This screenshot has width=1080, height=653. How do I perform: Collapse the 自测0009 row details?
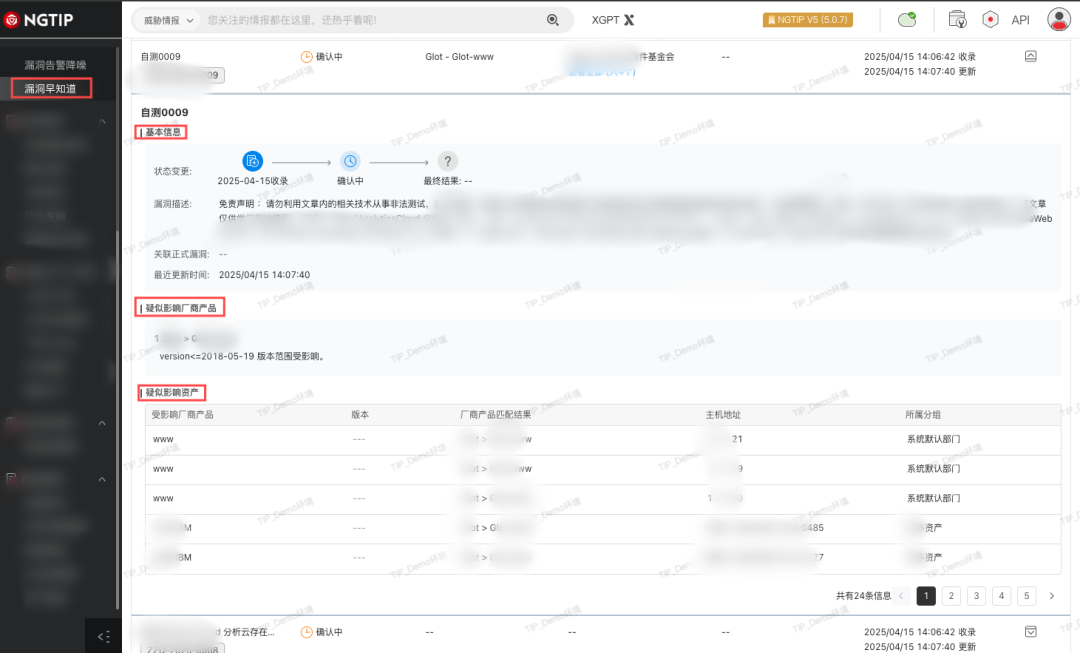[x=1031, y=57]
